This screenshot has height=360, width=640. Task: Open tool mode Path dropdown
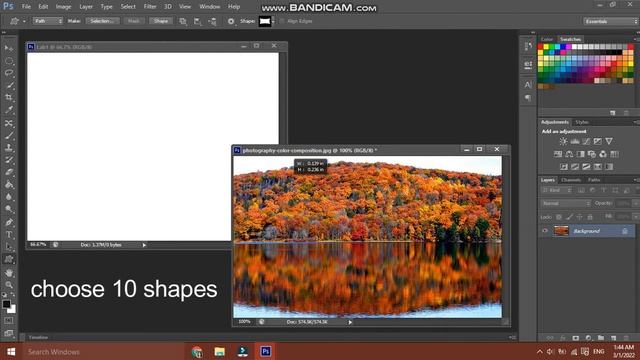(48, 21)
